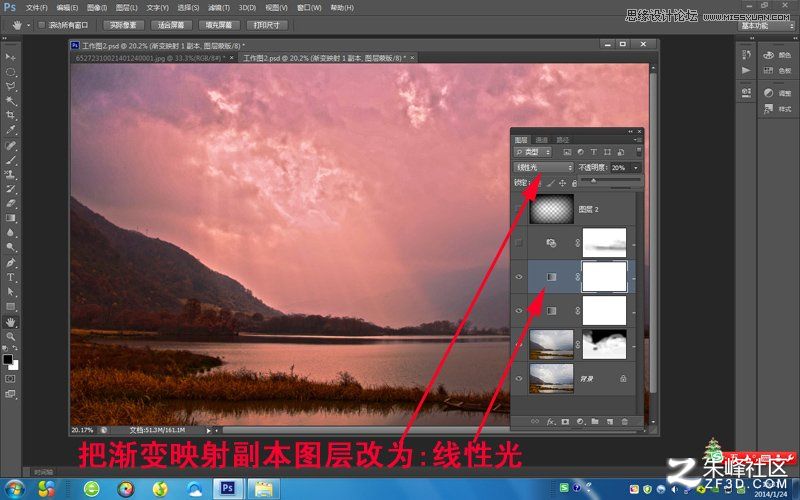This screenshot has height=500, width=800.
Task: Select the Healing Brush tool
Action: (x=10, y=145)
